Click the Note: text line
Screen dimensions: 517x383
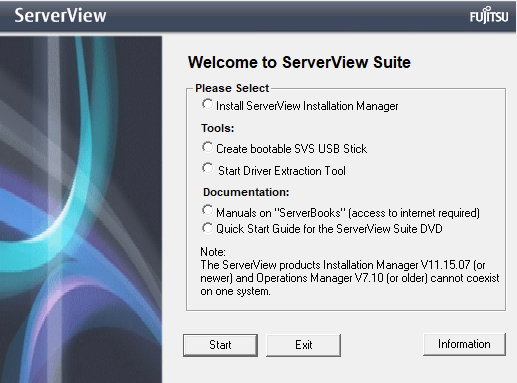213,252
